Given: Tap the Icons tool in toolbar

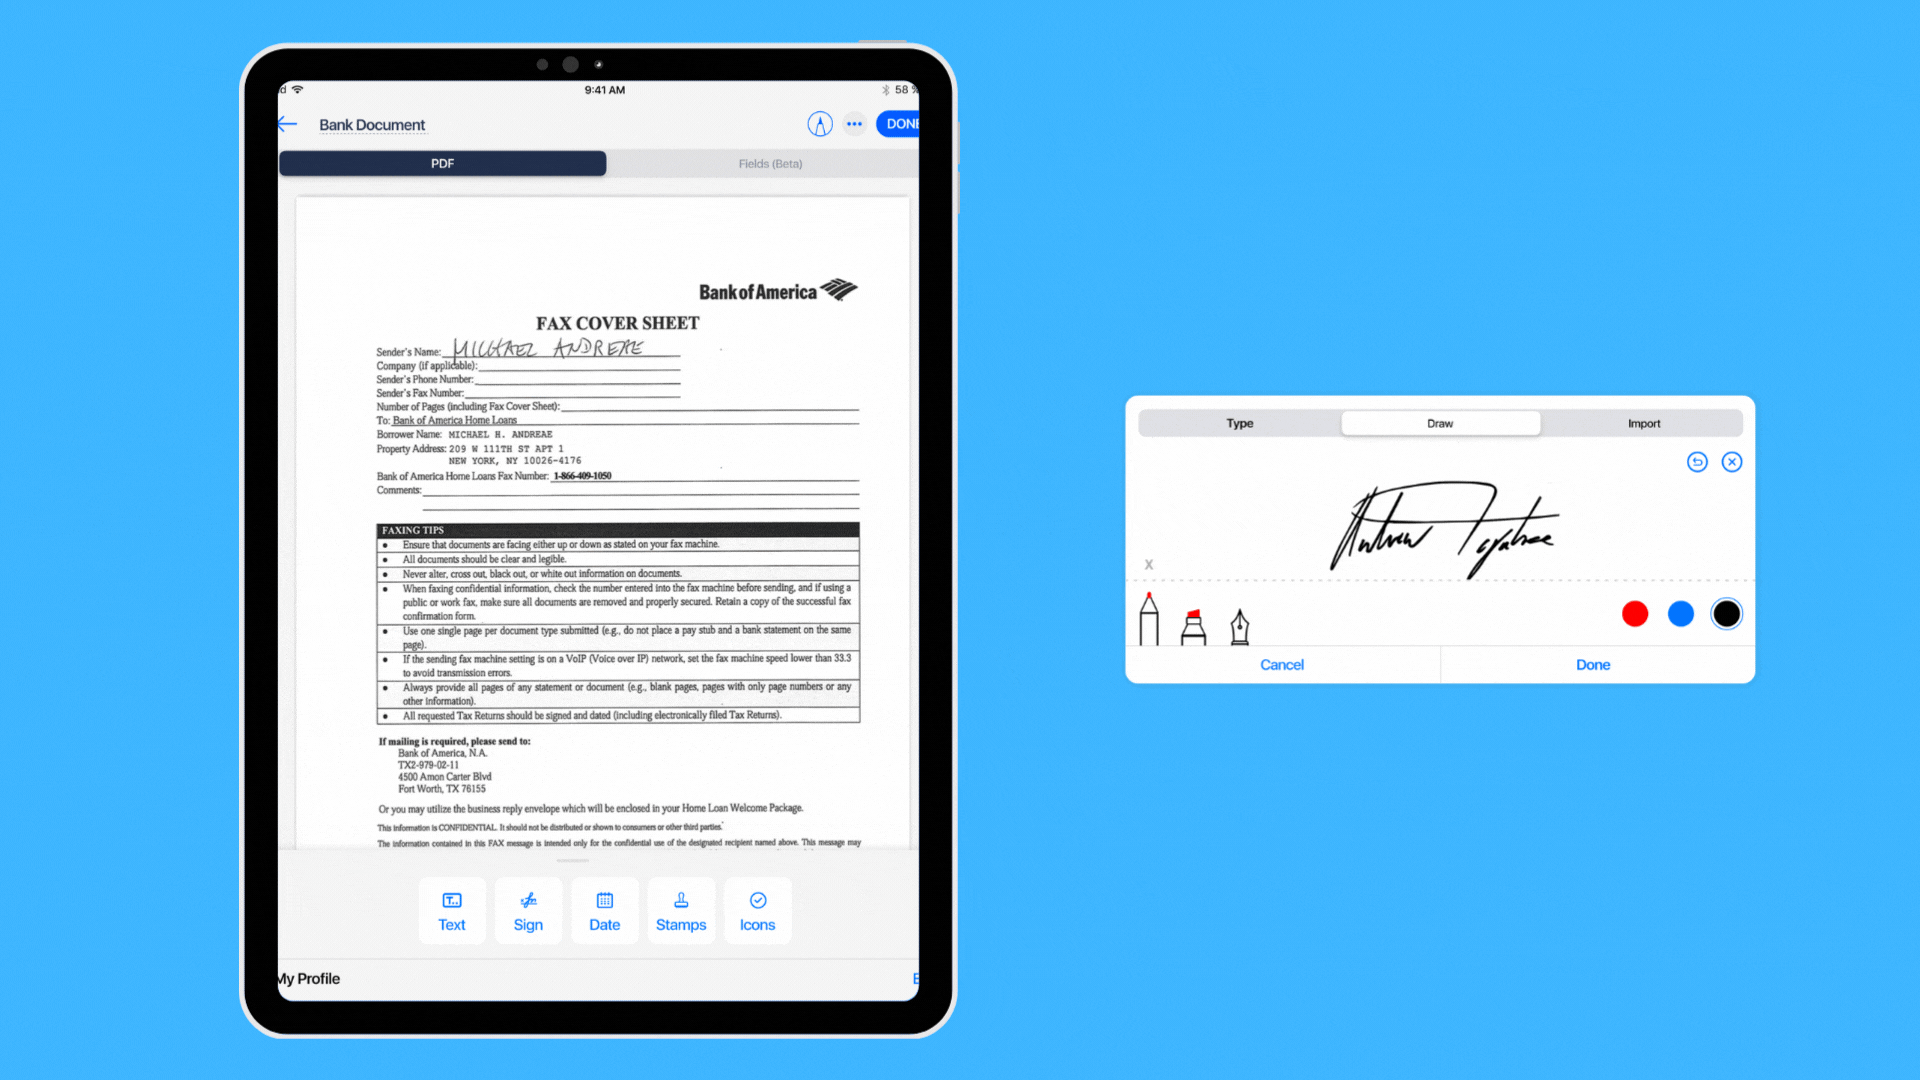Looking at the screenshot, I should tap(757, 910).
